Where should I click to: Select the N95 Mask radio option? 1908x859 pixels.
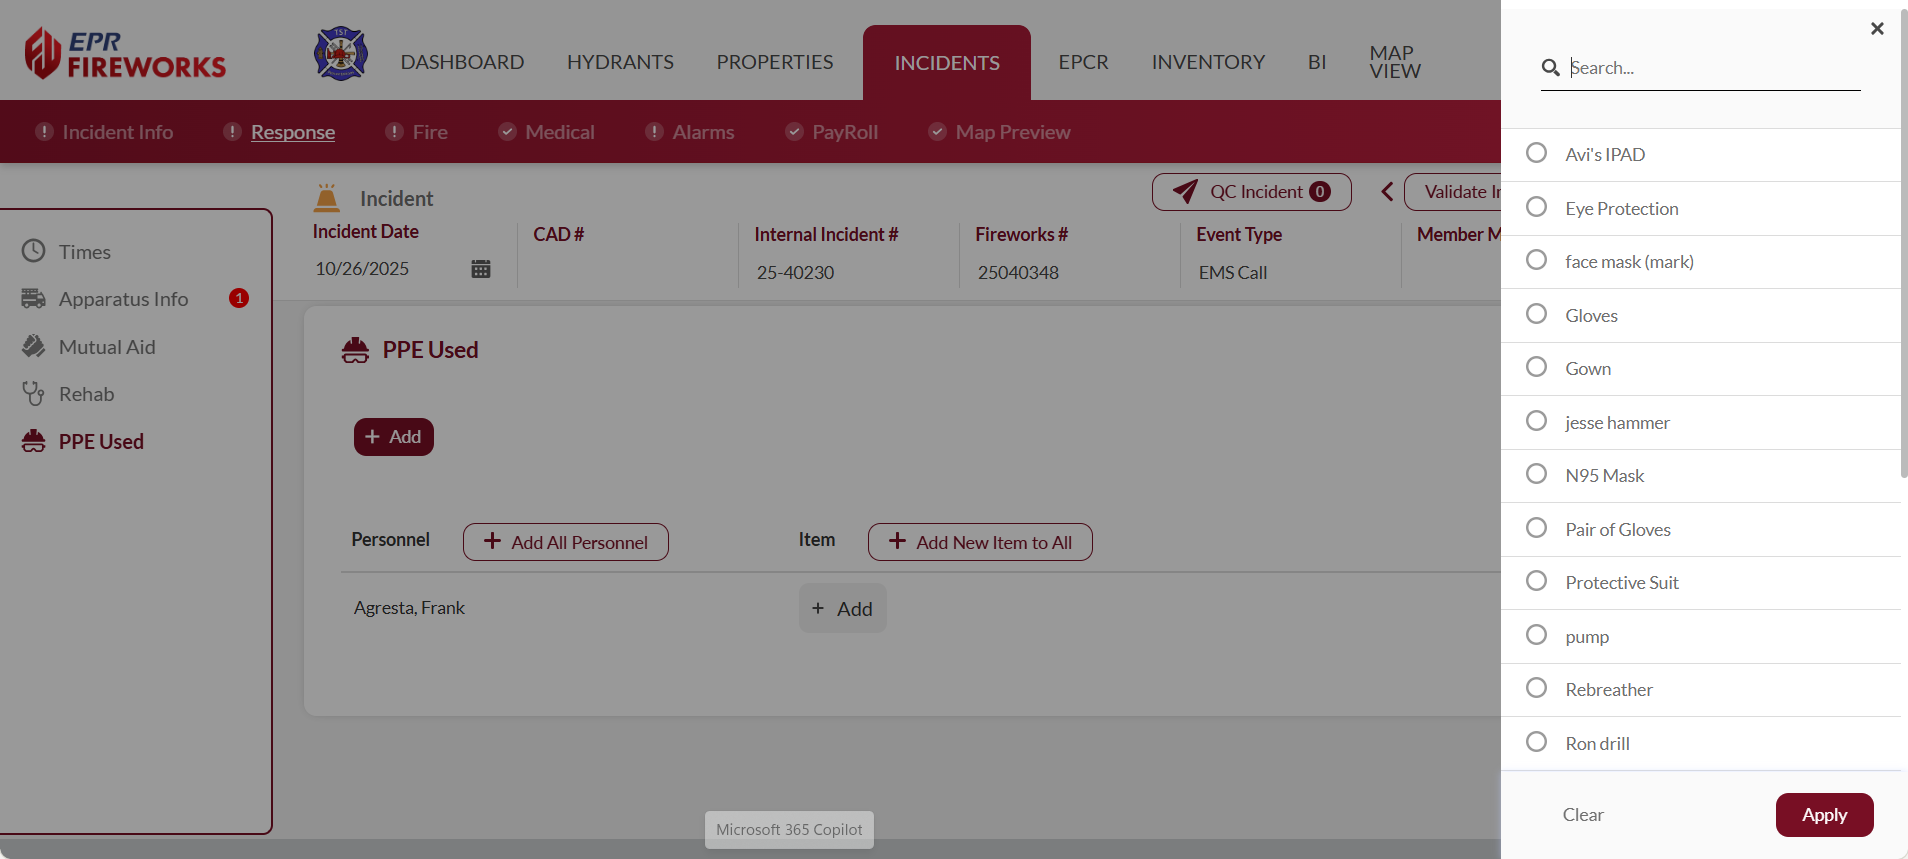click(1536, 474)
